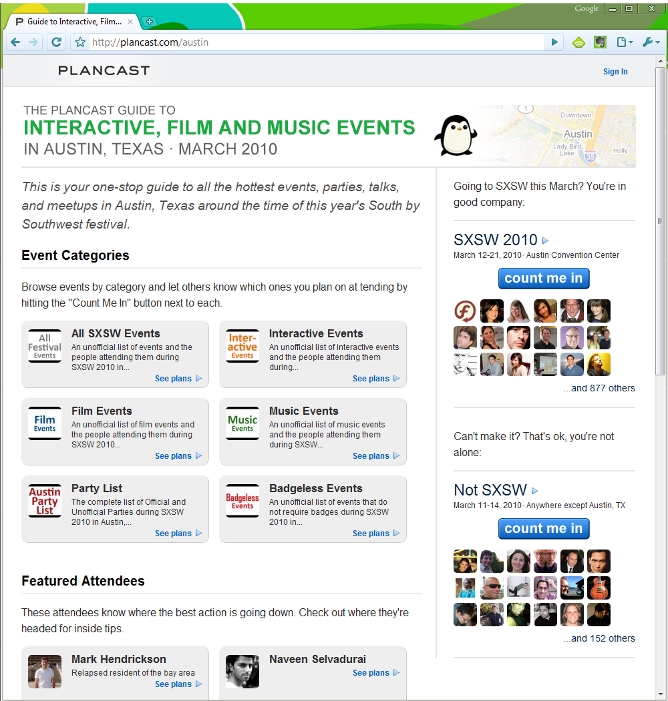The image size is (668, 701).
Task: Open the Music Events heading
Action: [x=304, y=411]
